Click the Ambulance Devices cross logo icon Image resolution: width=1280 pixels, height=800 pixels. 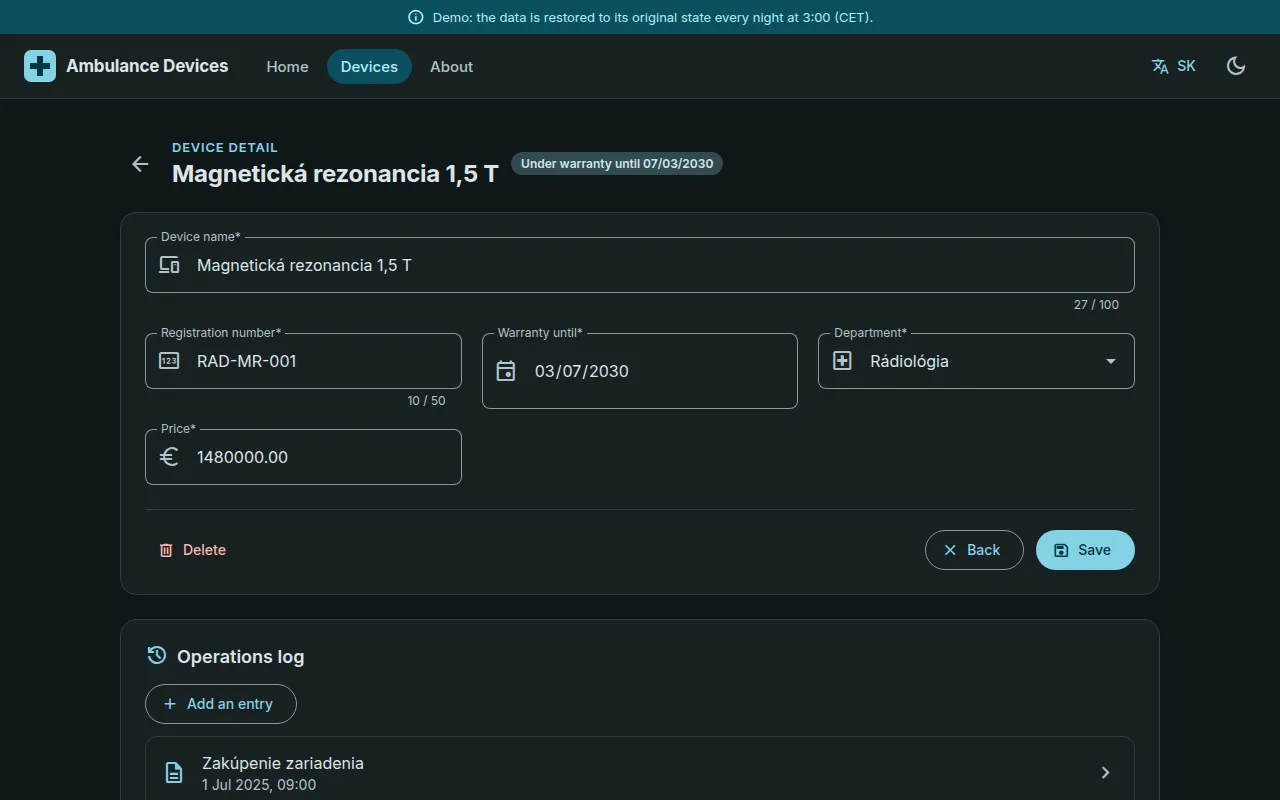point(40,66)
